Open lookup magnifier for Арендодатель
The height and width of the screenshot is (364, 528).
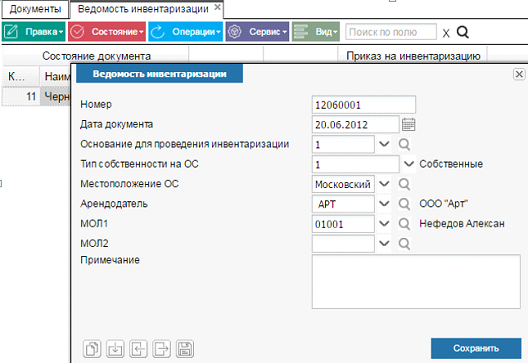pyautogui.click(x=404, y=204)
